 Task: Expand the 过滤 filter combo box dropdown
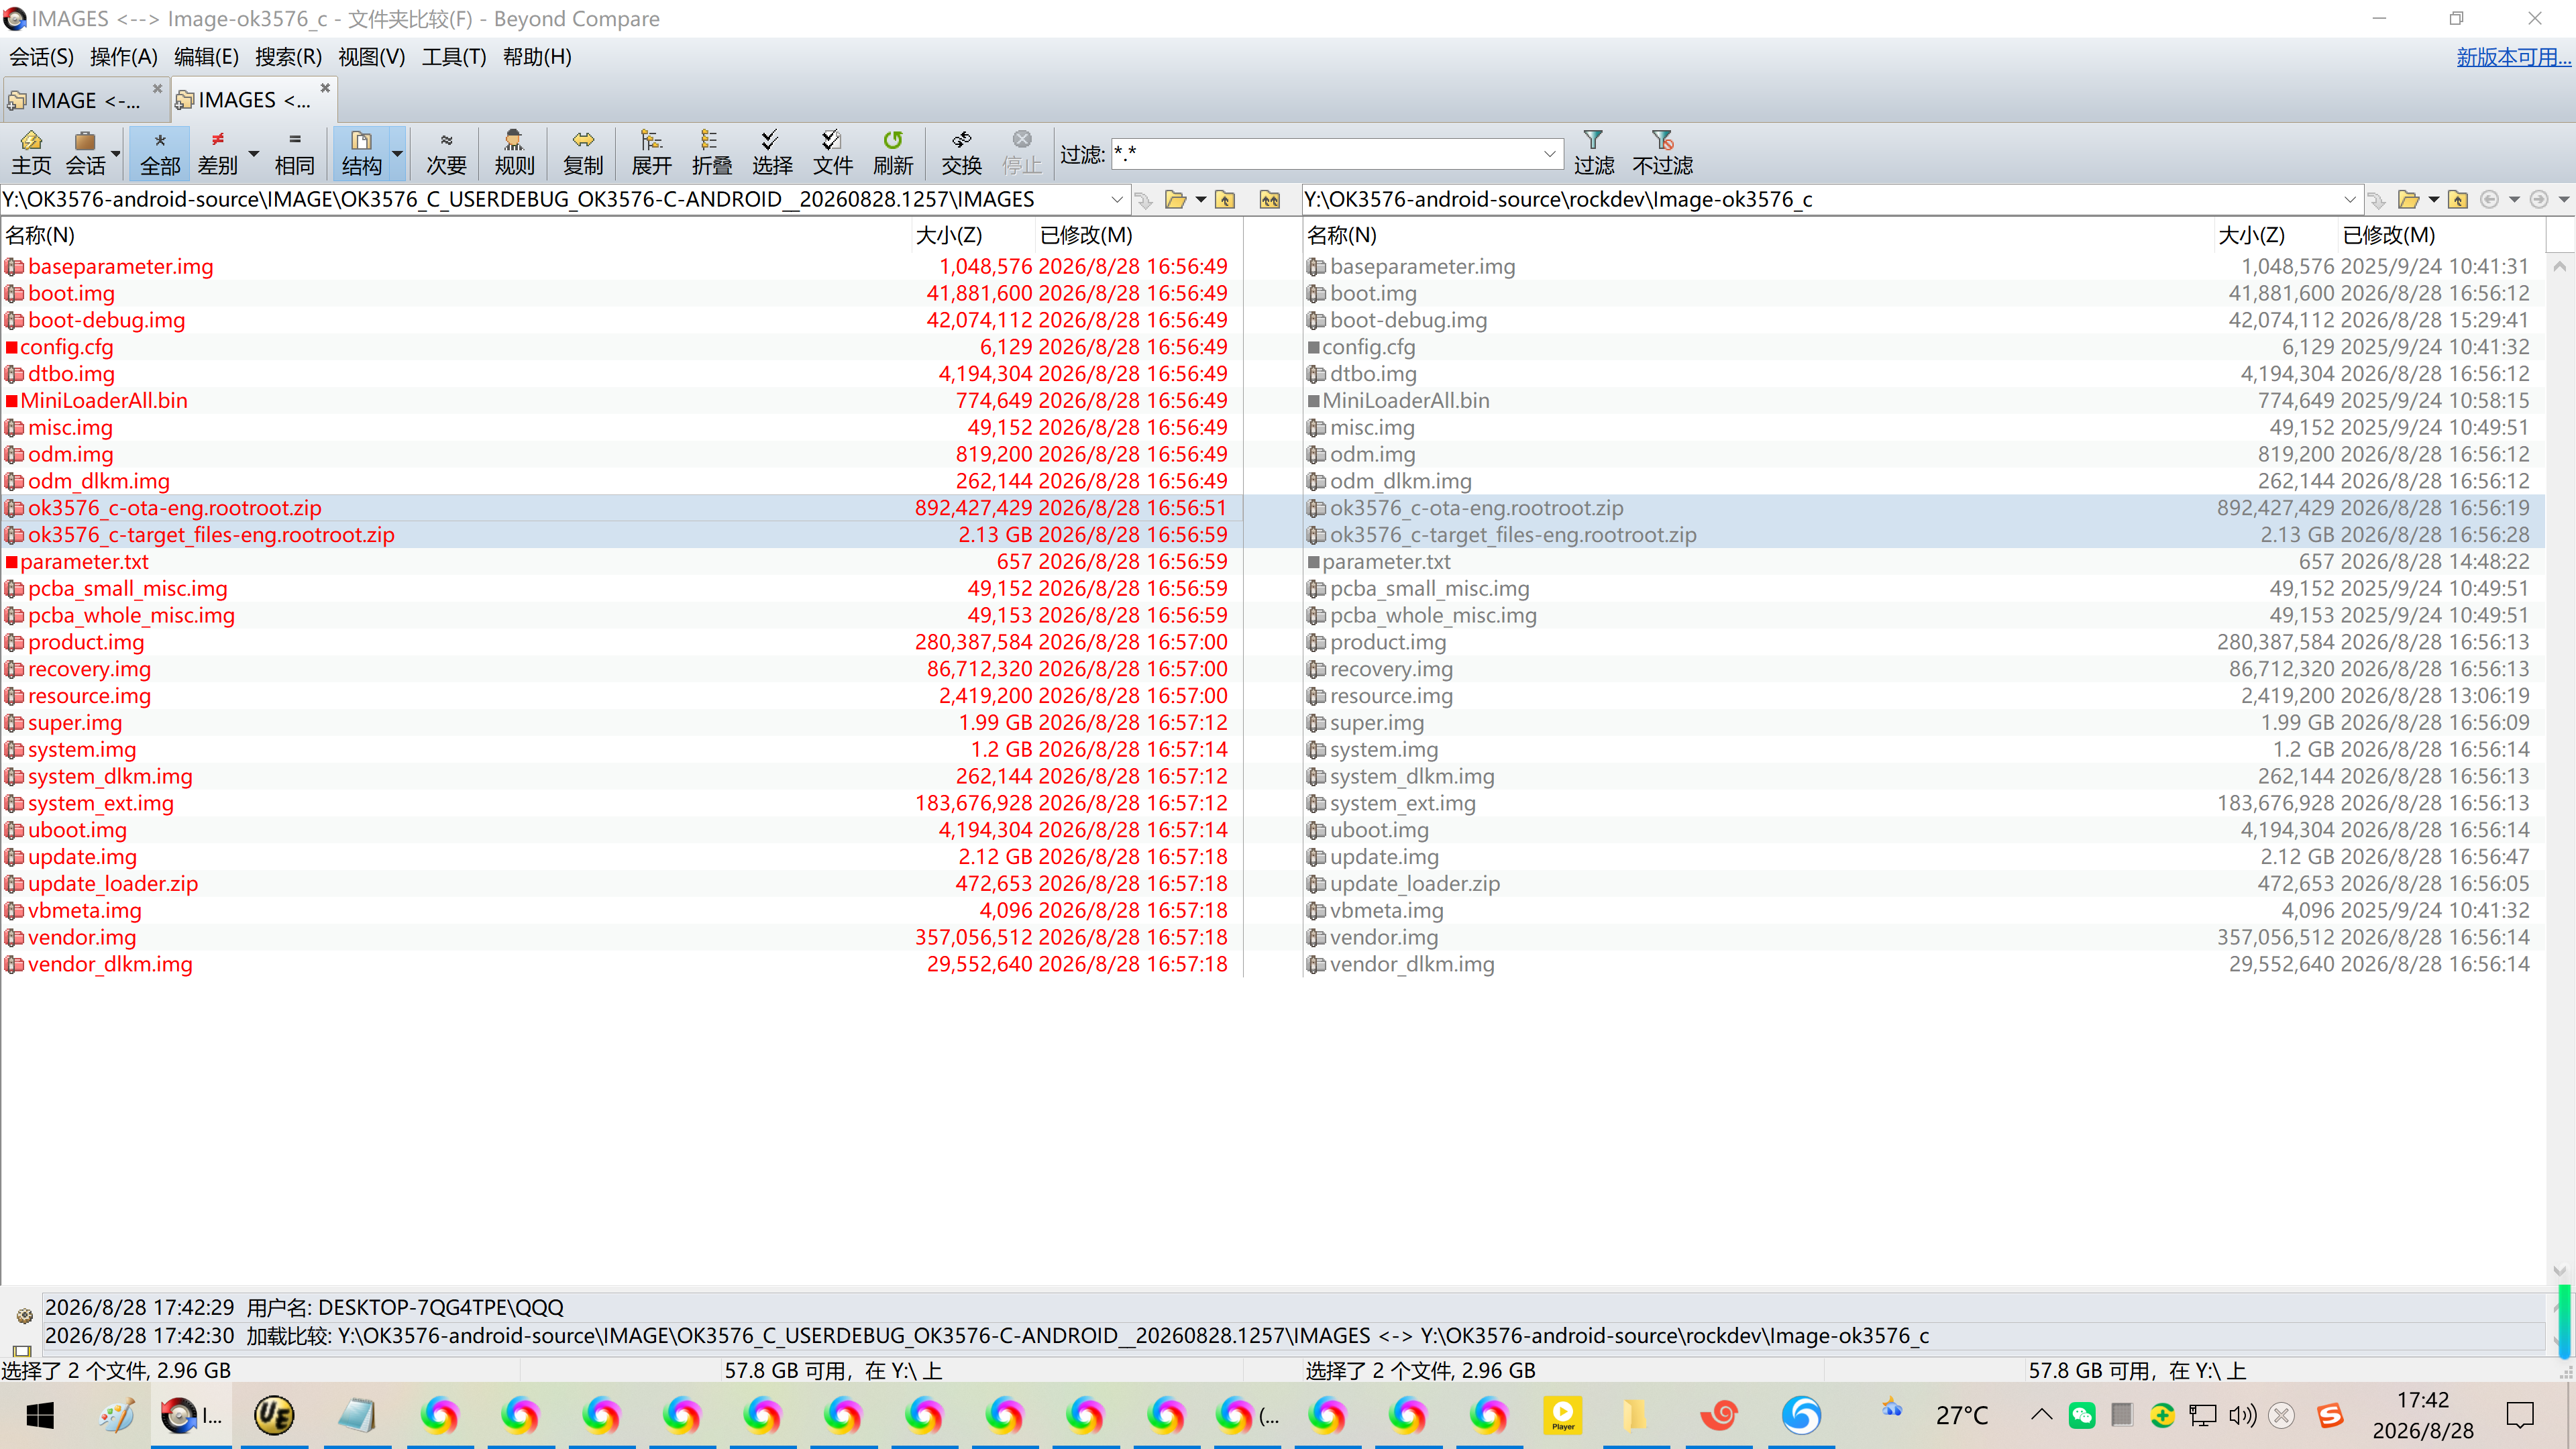[1549, 154]
